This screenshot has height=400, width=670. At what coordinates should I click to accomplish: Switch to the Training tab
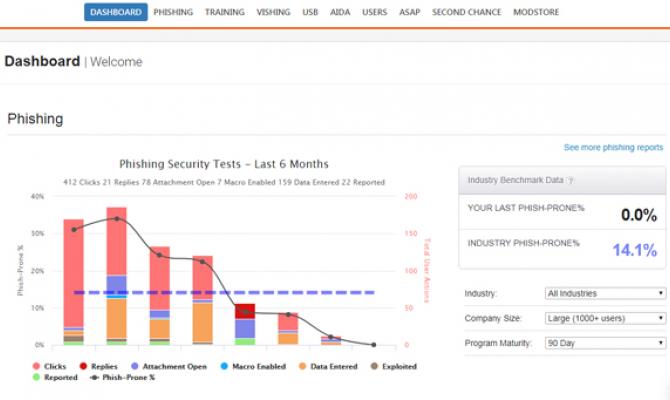click(224, 12)
